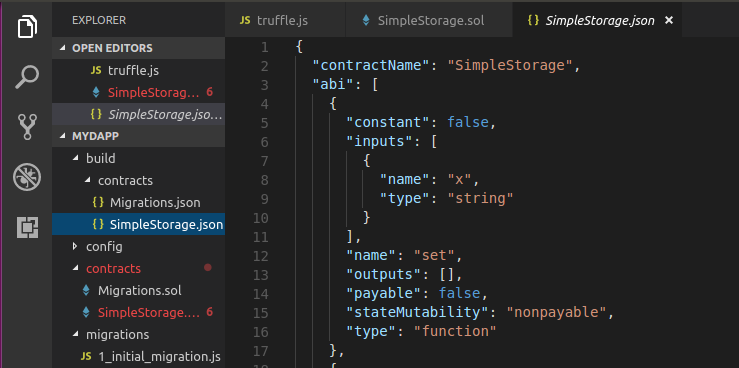
Task: Switch to the SimpleStorage.sol tab
Action: pyautogui.click(x=429, y=21)
